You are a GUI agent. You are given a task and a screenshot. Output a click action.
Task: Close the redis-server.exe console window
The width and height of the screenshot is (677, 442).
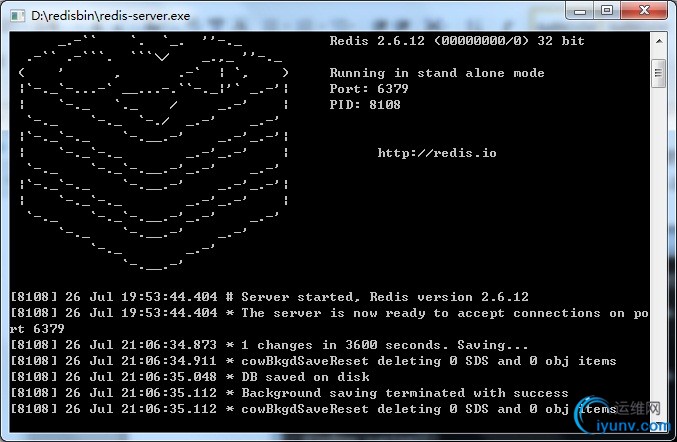(x=644, y=10)
